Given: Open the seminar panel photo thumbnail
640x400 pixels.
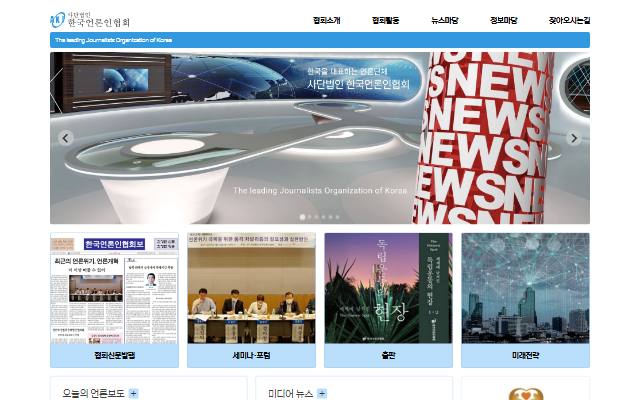Looking at the screenshot, I should (251, 288).
